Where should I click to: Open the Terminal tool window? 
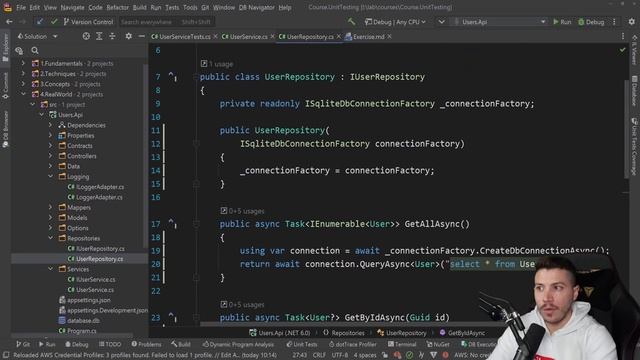402,344
